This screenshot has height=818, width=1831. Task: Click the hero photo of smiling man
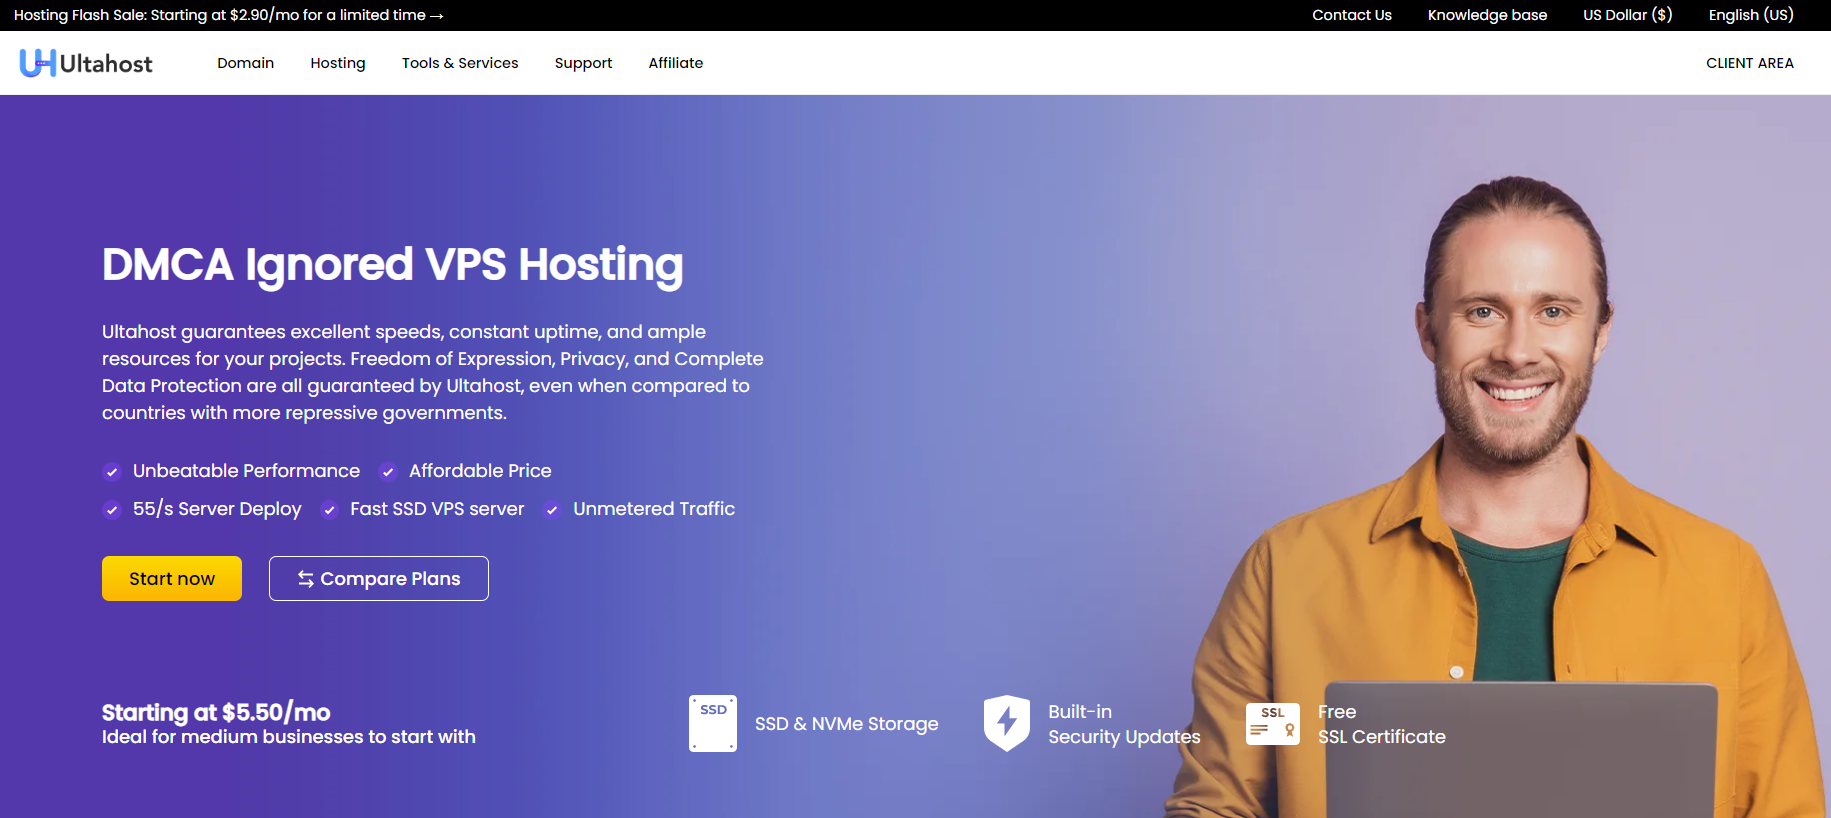coord(1500,497)
